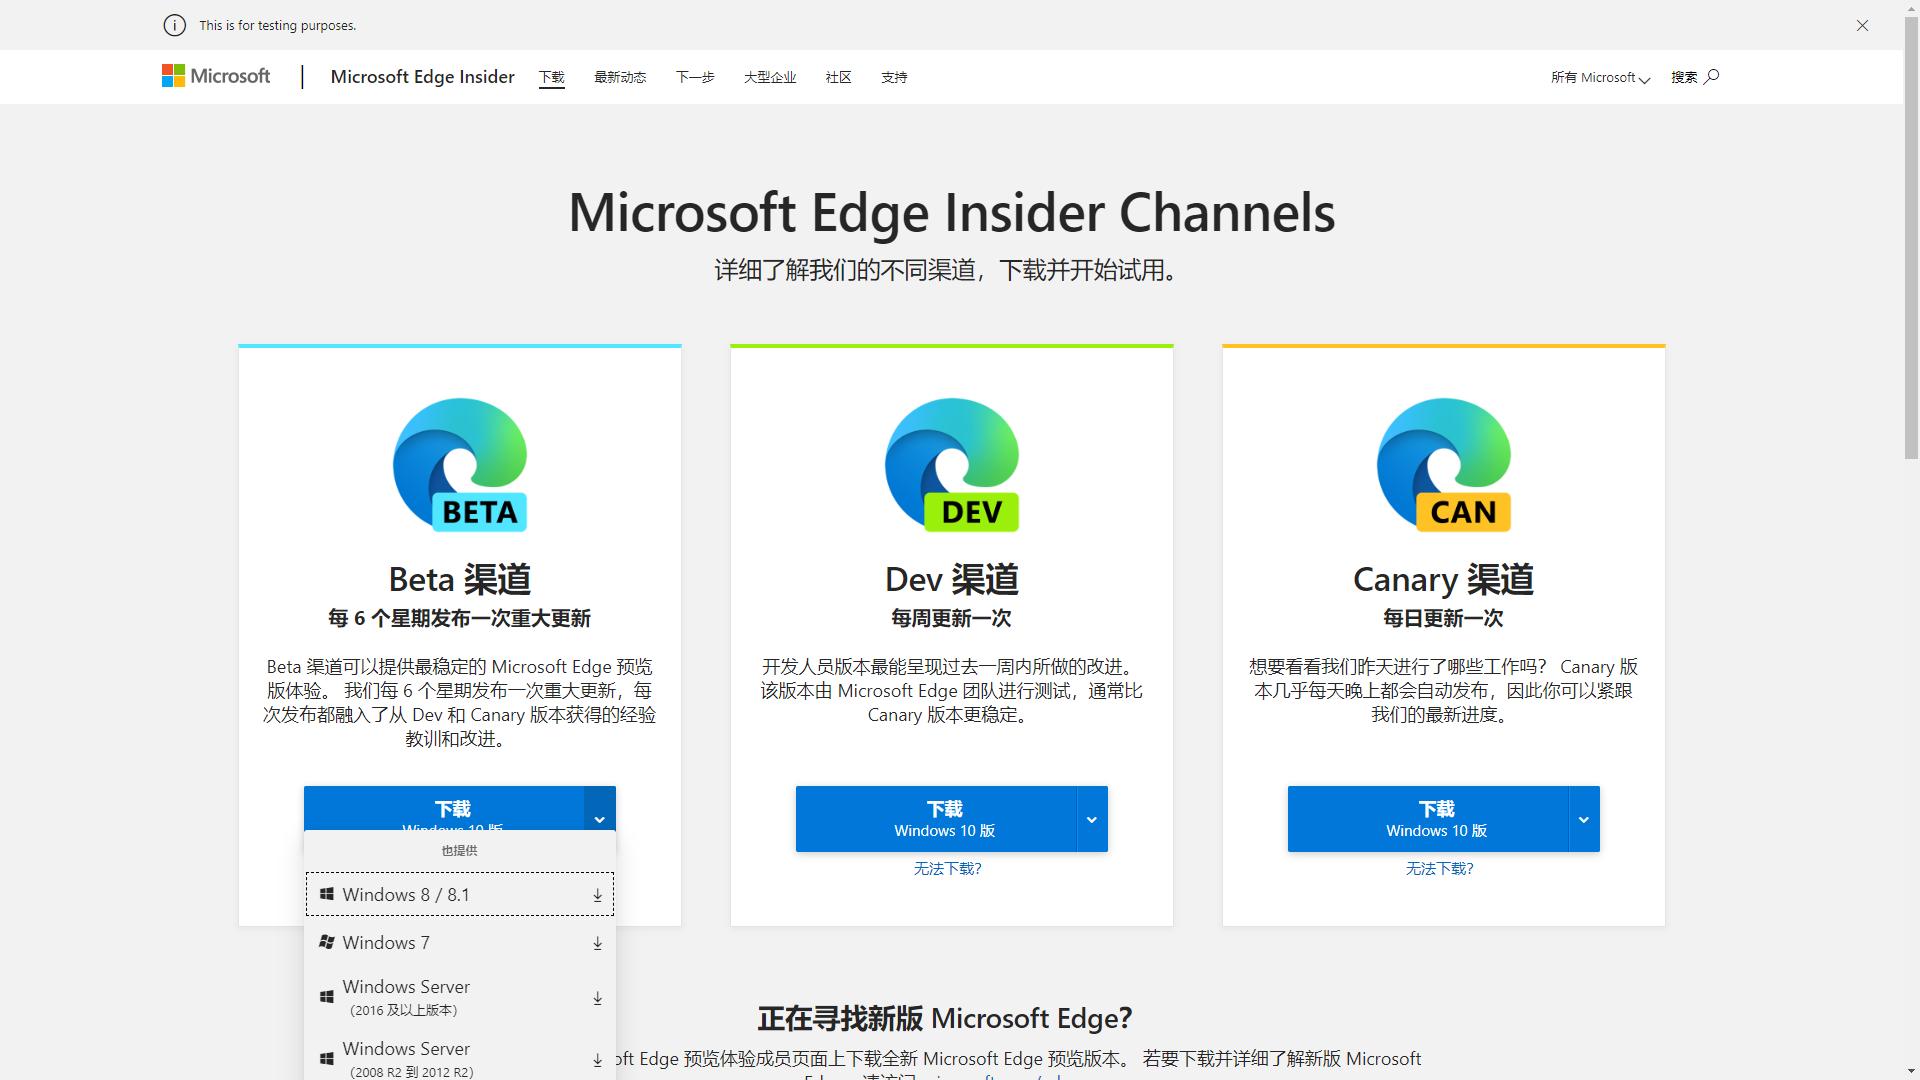Click the Edge Beta channel logo
Image resolution: width=1920 pixels, height=1080 pixels.
[460, 465]
